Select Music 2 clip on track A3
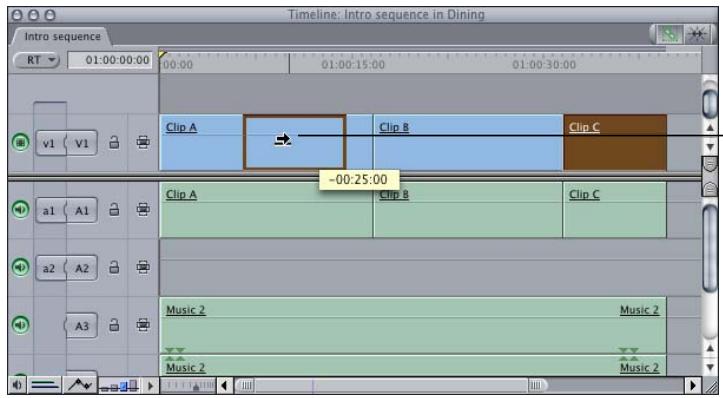Image resolution: width=723 pixels, height=398 pixels. [x=413, y=326]
